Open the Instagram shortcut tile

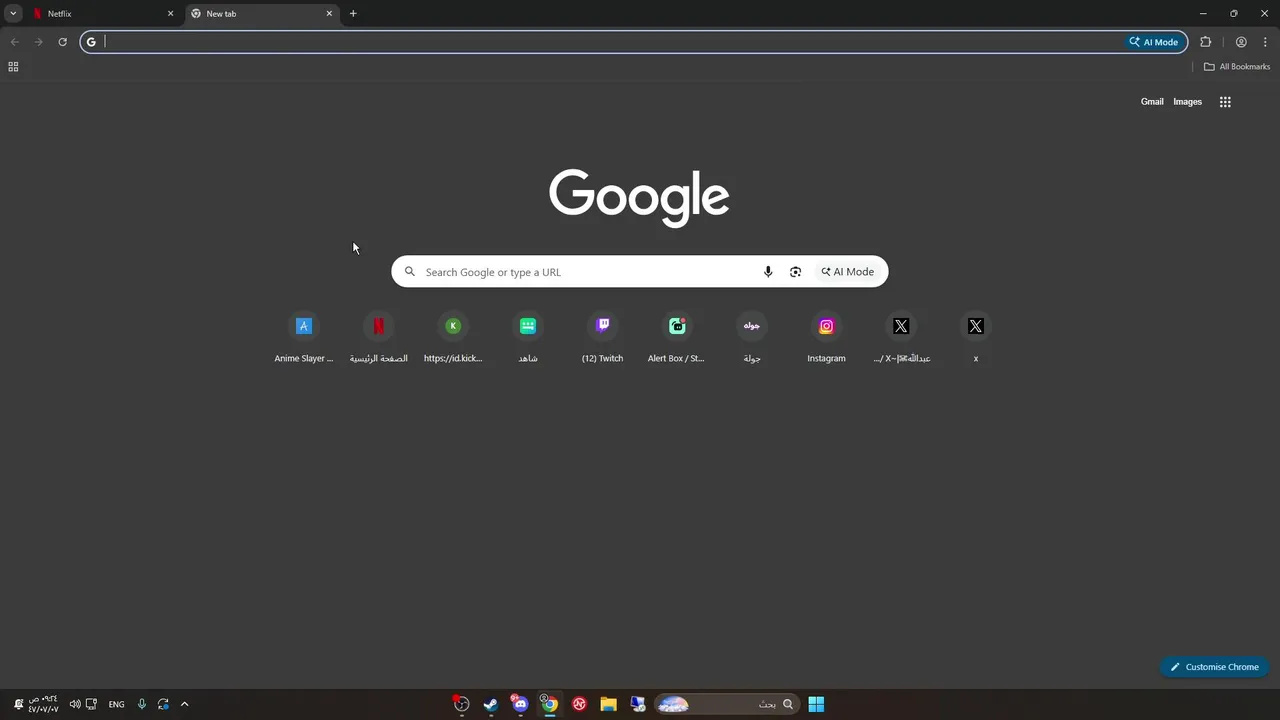click(826, 338)
